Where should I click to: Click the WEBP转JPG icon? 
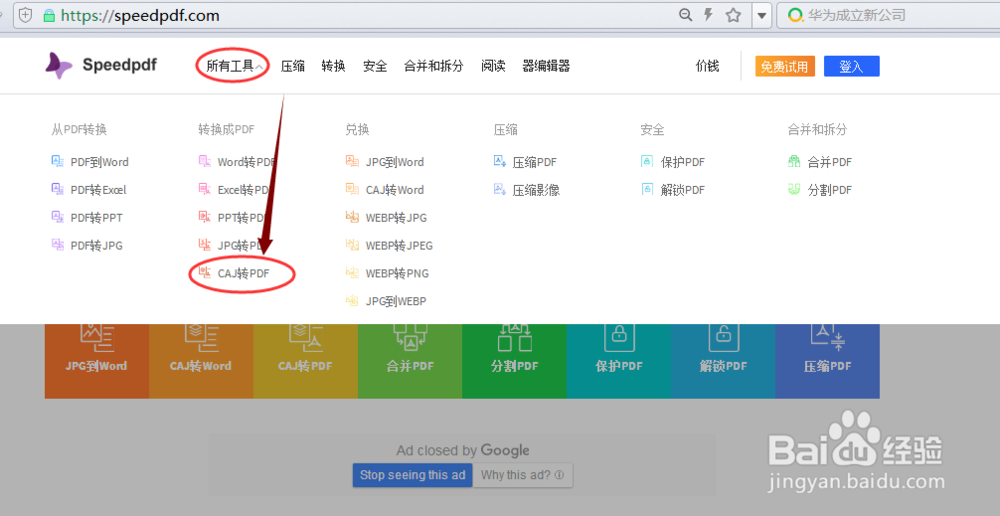point(352,217)
